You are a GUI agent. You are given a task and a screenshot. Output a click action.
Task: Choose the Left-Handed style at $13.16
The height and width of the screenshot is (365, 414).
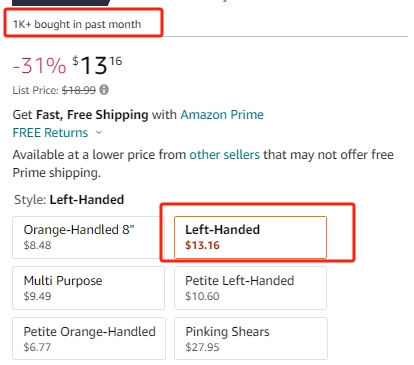(x=250, y=237)
